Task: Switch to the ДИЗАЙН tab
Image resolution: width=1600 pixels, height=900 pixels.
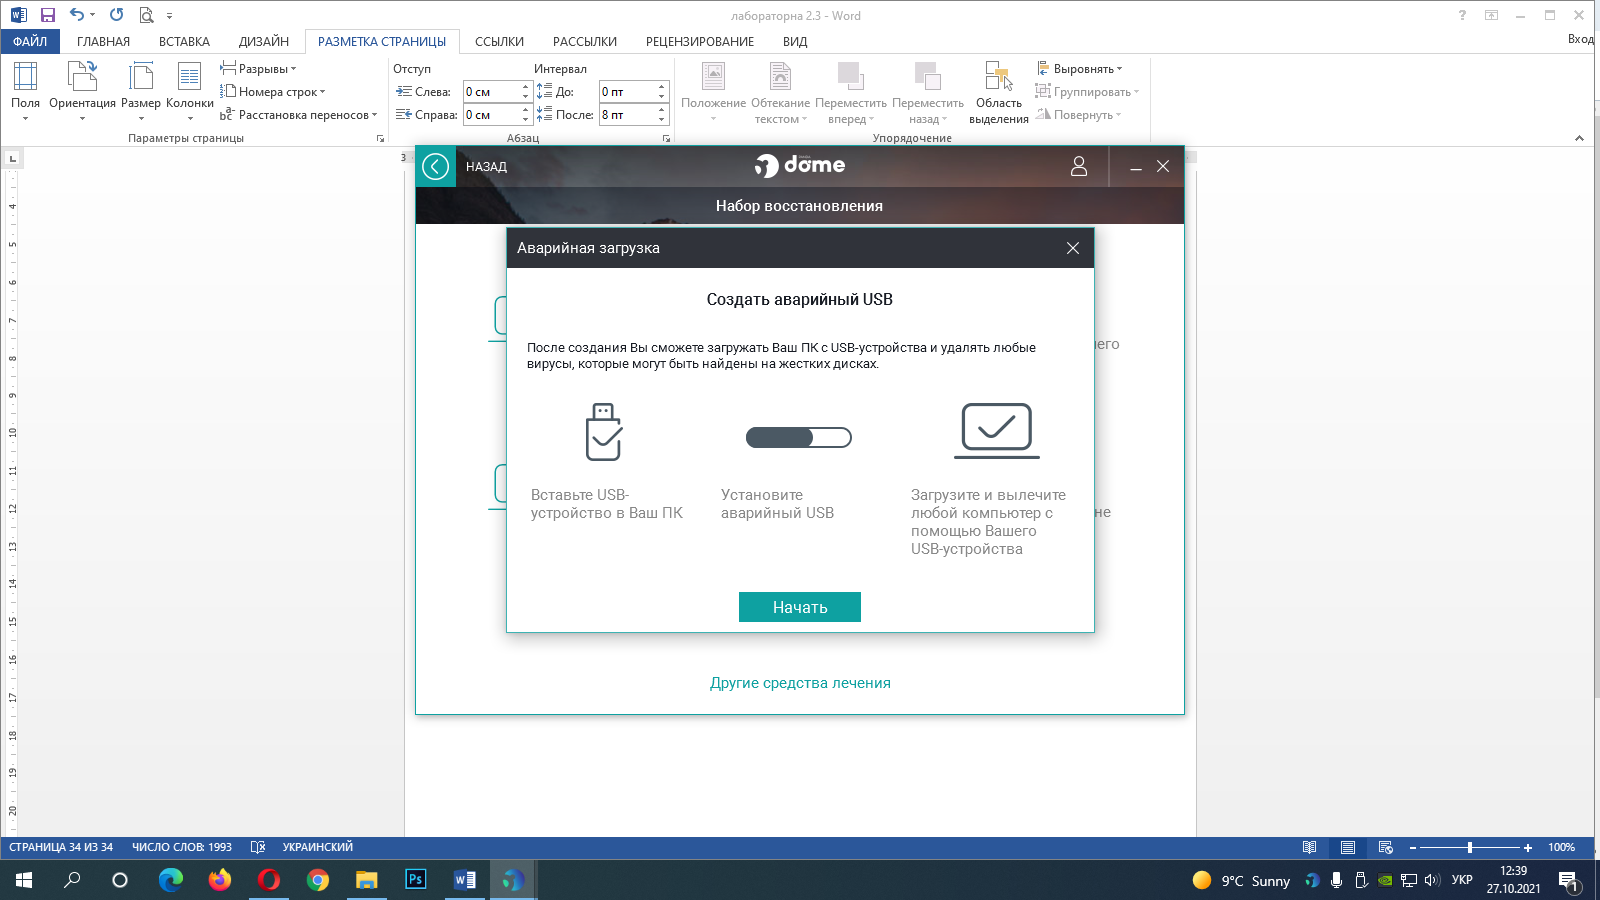Action: (264, 41)
